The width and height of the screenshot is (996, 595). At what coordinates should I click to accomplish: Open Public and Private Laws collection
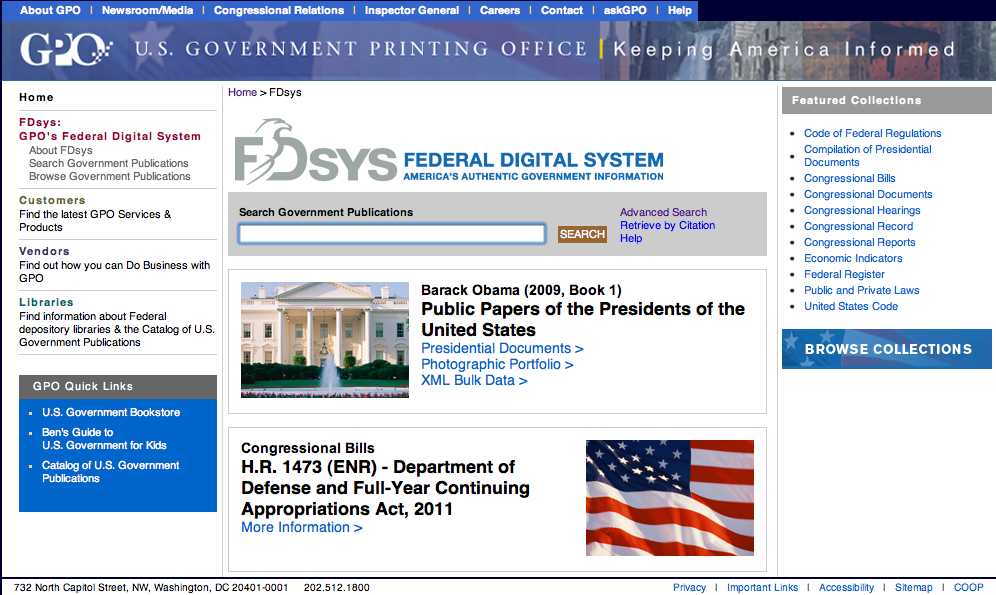(x=861, y=290)
